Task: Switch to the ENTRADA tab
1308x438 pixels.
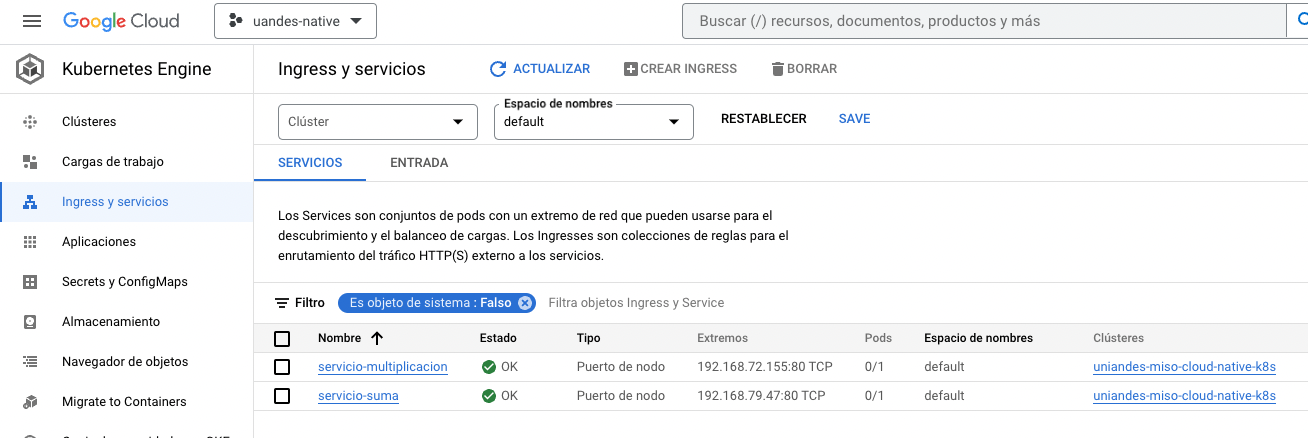Action: coord(419,163)
